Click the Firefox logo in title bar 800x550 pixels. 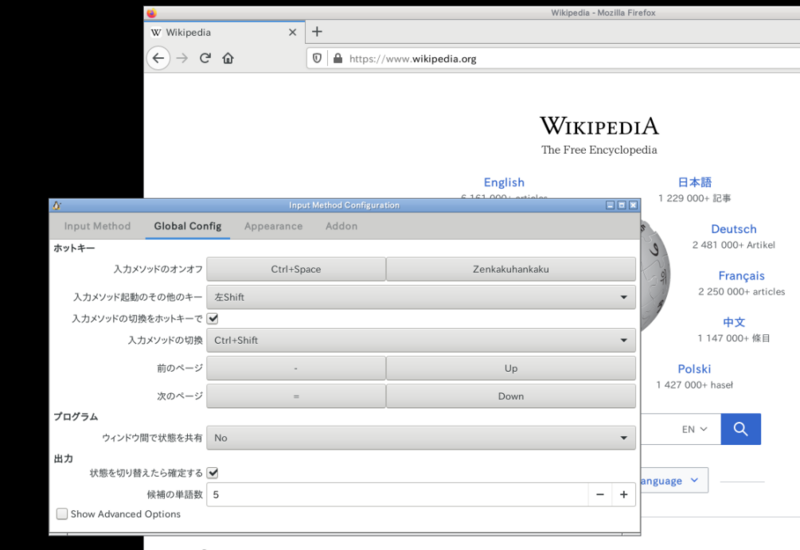[x=152, y=13]
